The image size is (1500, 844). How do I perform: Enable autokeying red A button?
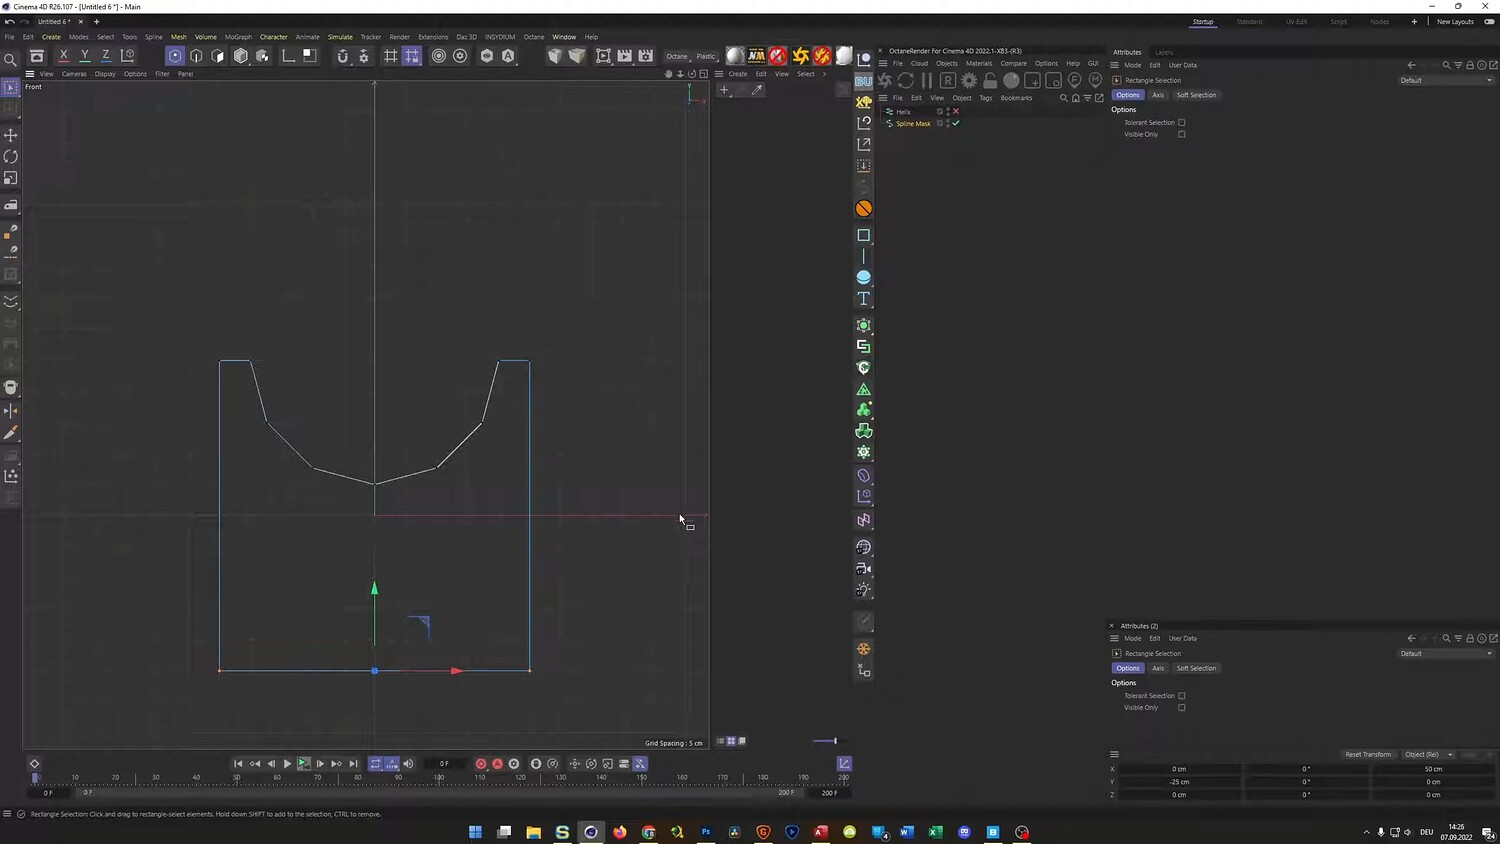coord(497,764)
